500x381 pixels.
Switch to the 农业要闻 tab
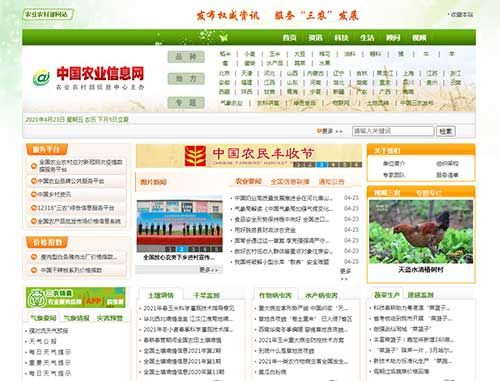(x=248, y=181)
